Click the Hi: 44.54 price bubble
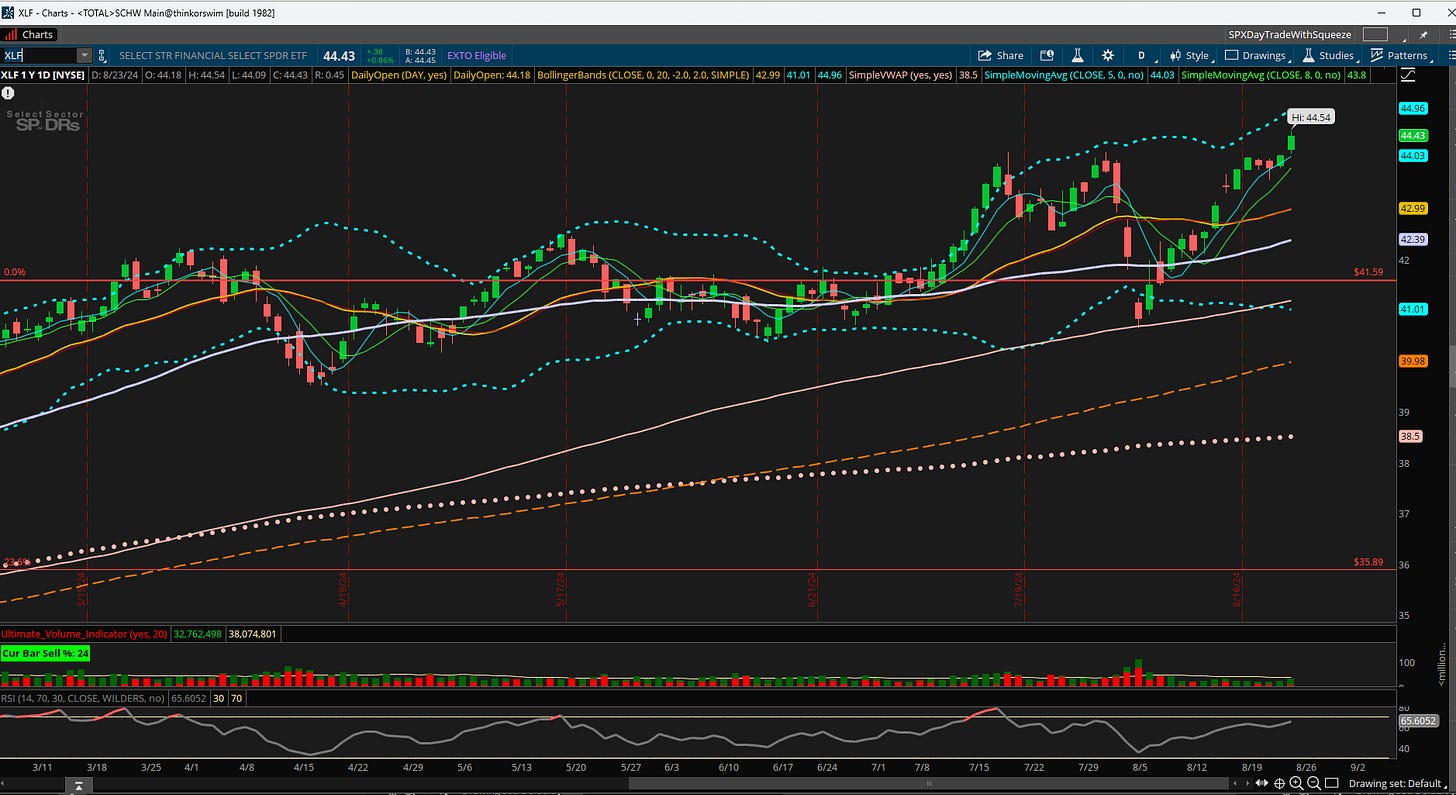The width and height of the screenshot is (1456, 795). (x=1310, y=117)
